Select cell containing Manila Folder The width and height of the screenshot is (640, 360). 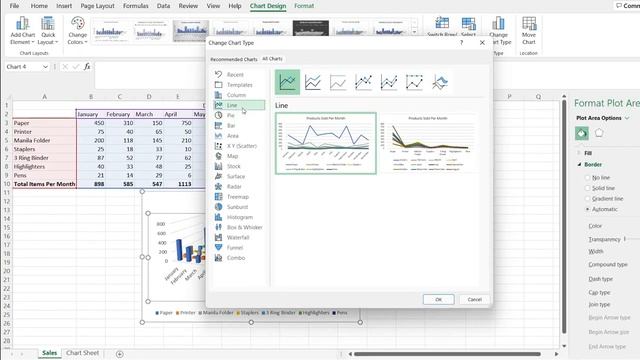(44, 140)
